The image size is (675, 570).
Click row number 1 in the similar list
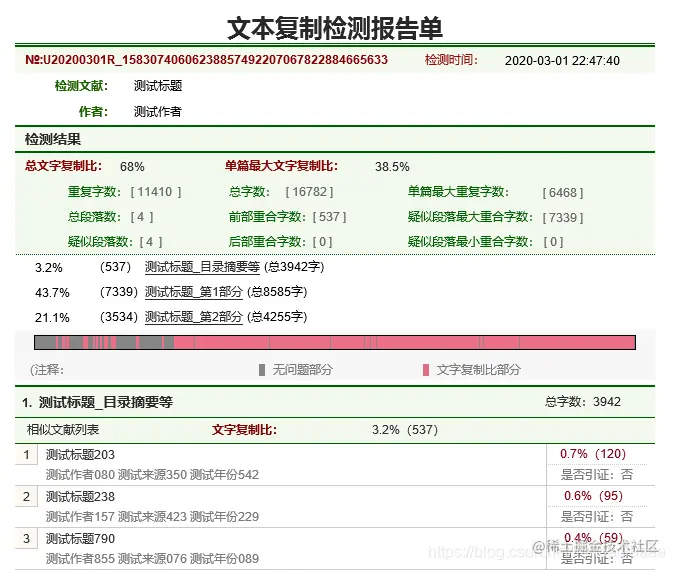click(x=26, y=455)
